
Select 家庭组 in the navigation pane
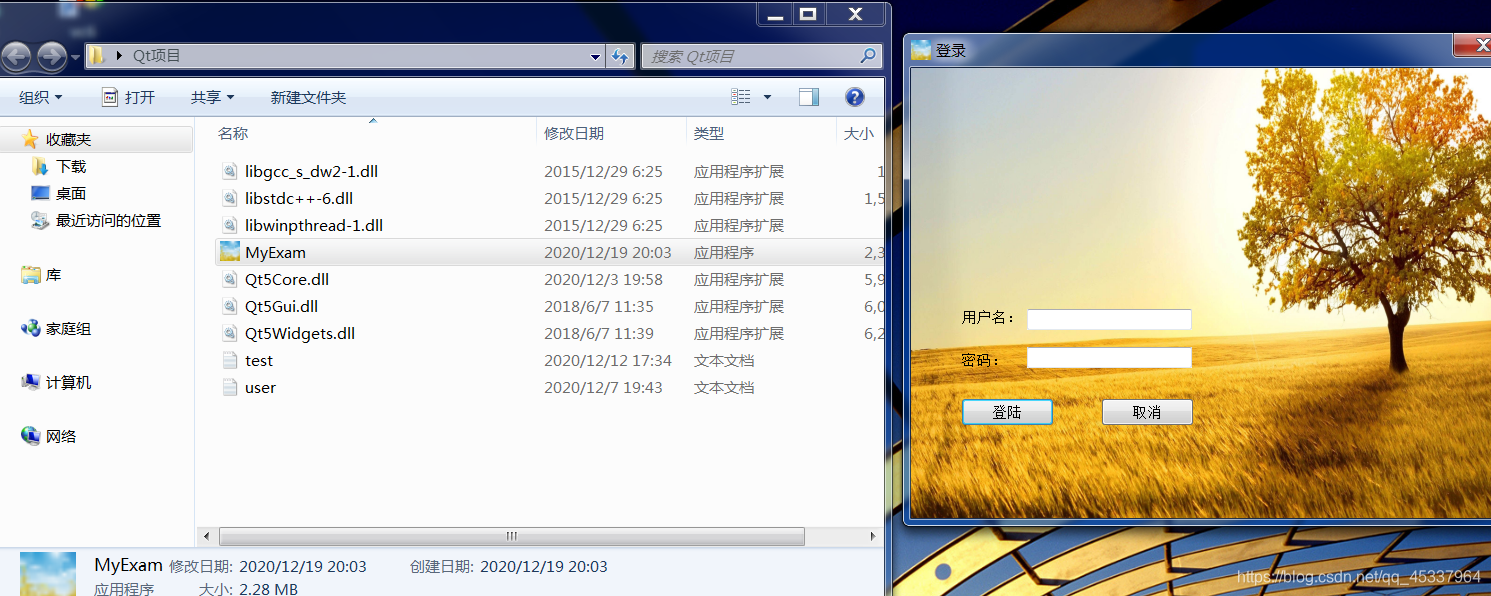pyautogui.click(x=68, y=329)
